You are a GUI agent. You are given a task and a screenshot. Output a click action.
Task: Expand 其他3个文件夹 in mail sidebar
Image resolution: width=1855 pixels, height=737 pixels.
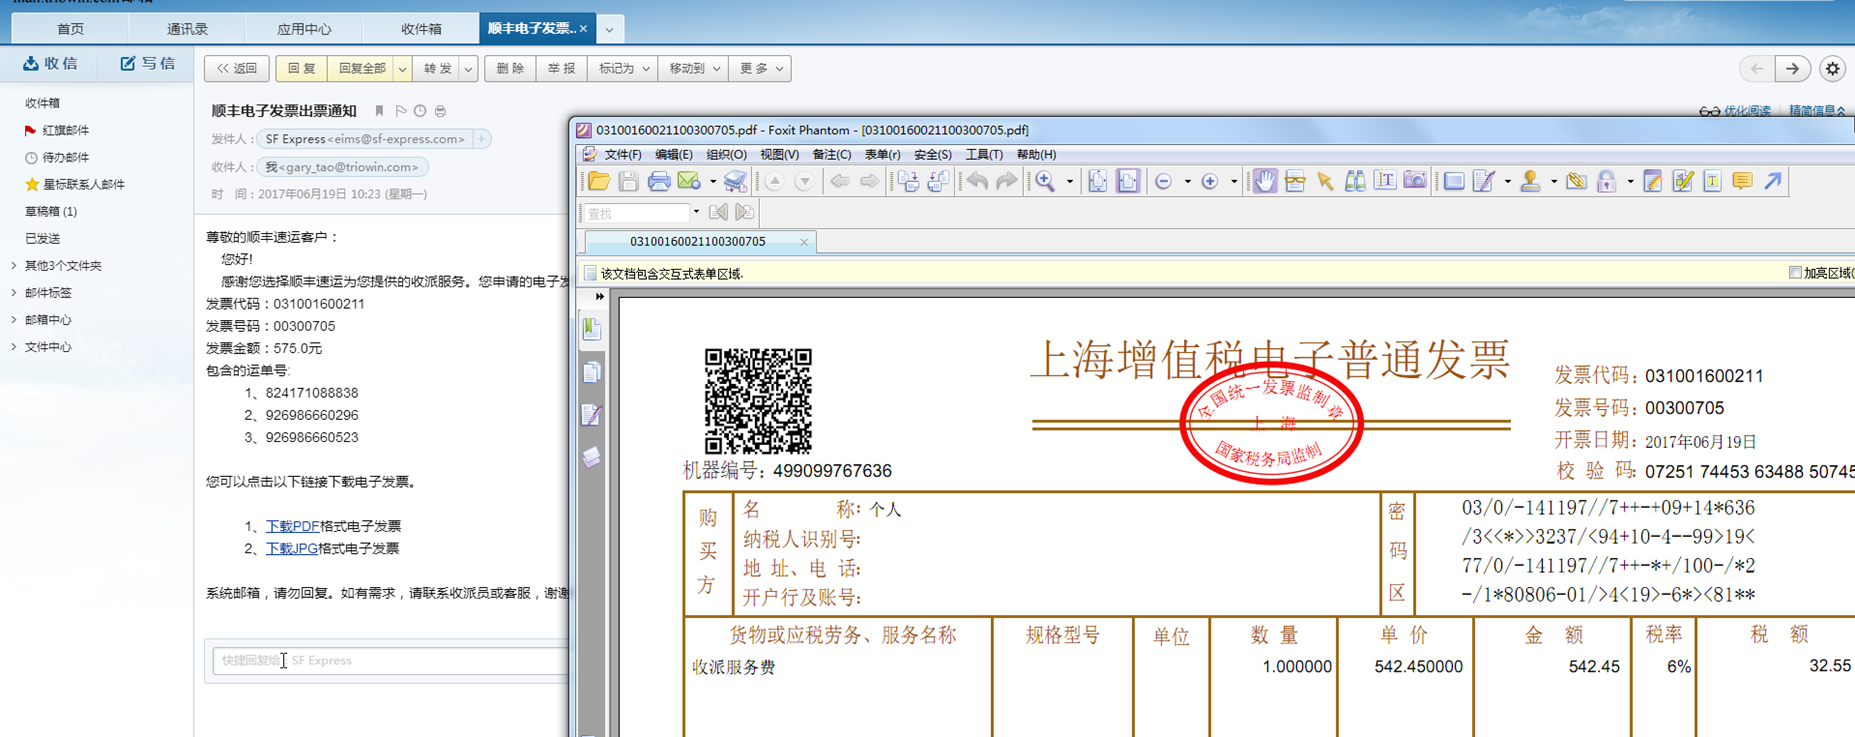14,266
